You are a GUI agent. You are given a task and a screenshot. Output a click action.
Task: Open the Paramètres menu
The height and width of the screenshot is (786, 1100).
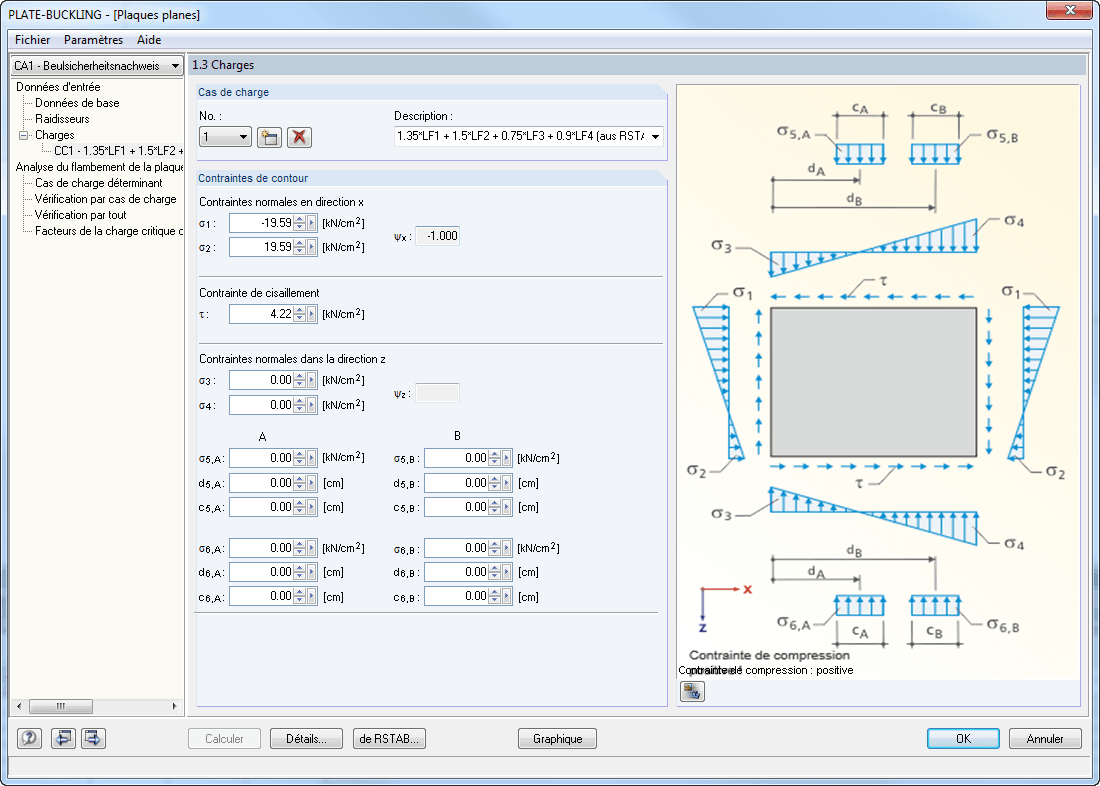click(93, 40)
